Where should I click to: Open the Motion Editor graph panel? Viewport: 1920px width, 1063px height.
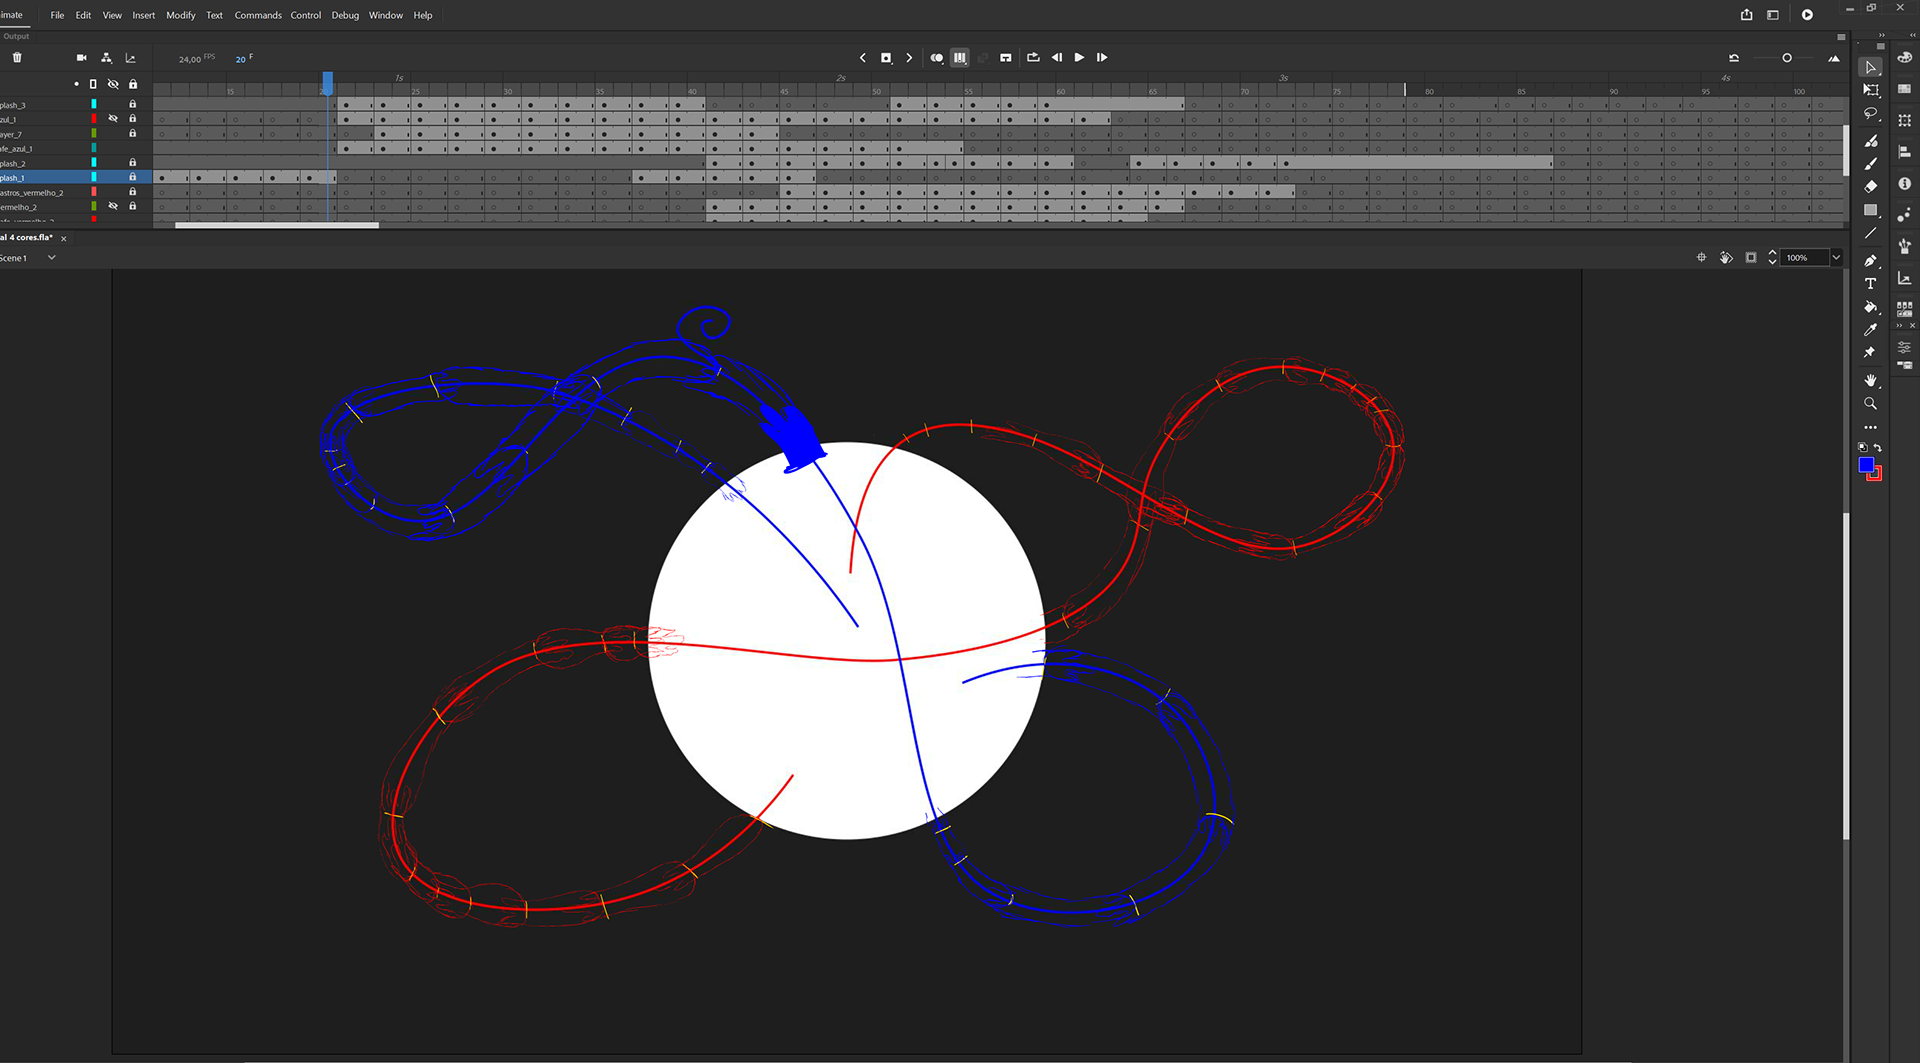(x=1904, y=278)
